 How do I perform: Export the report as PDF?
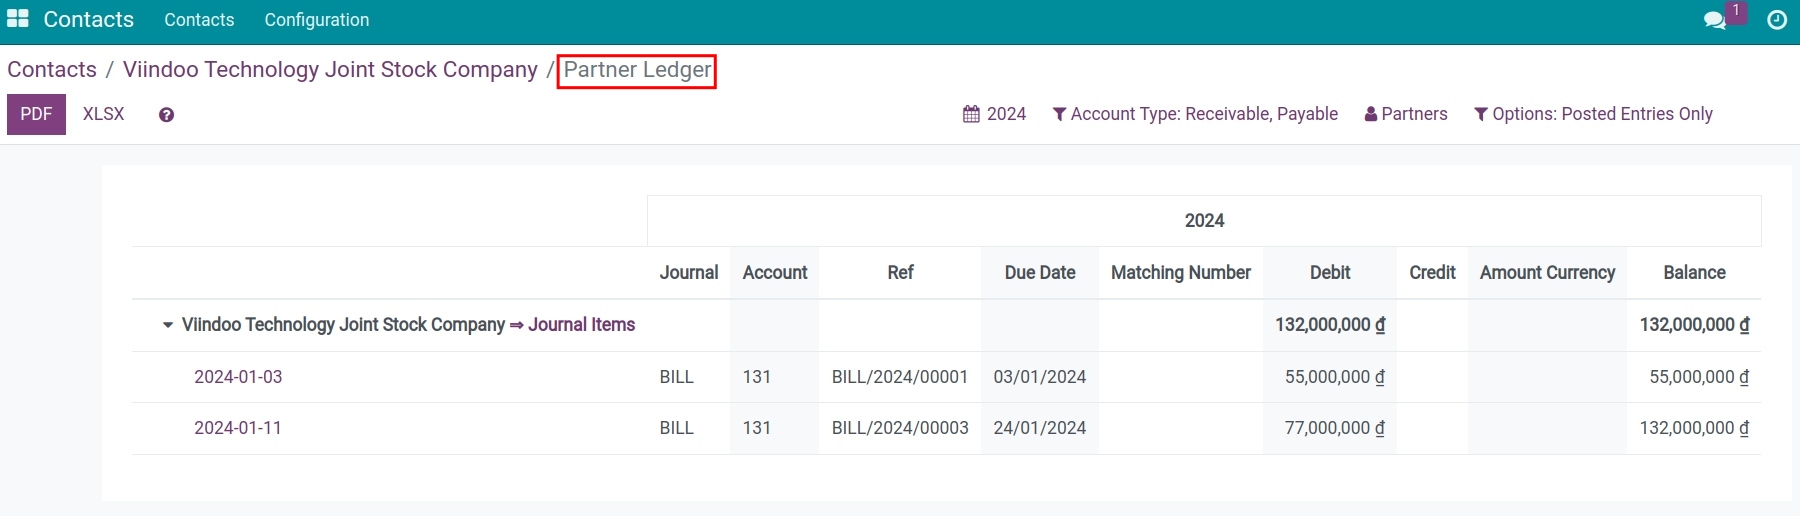coord(36,114)
